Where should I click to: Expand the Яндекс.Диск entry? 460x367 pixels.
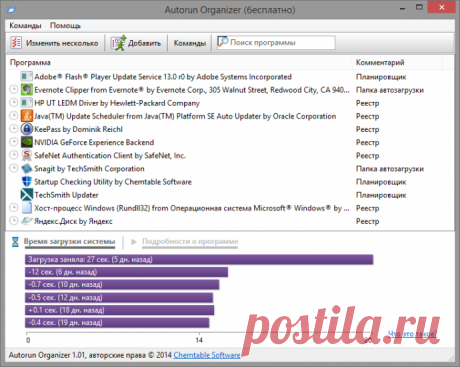point(14,220)
